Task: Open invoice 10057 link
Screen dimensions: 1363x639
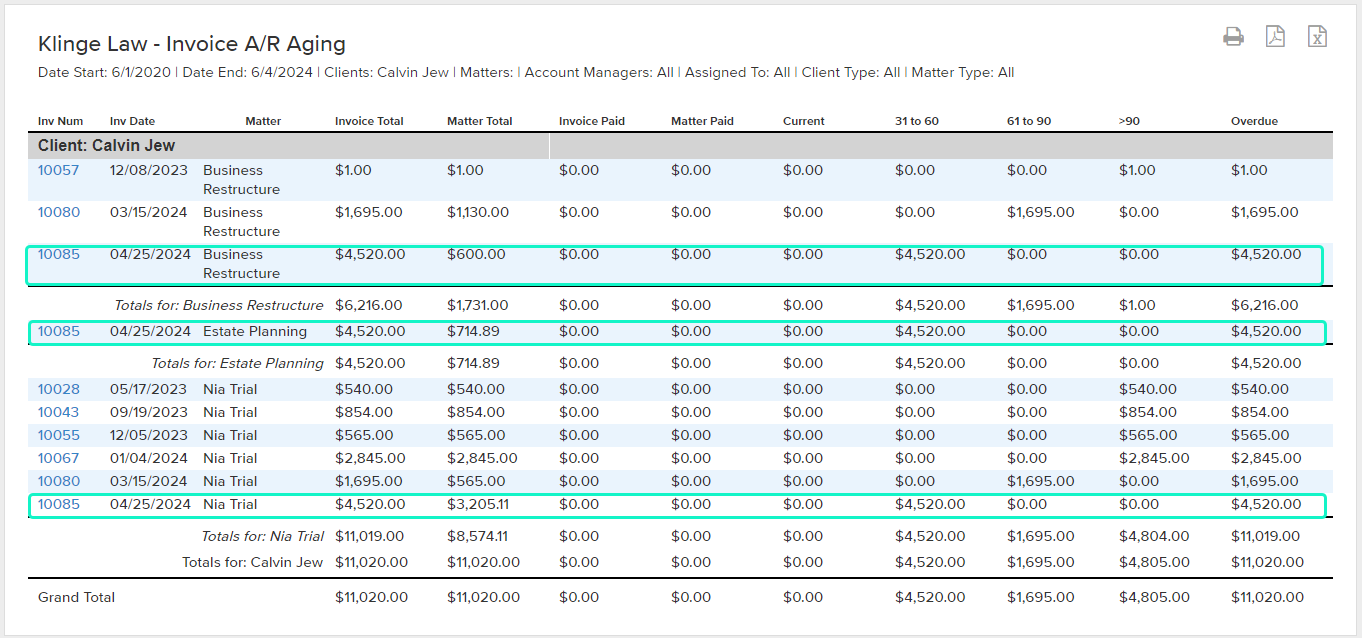Action: [x=58, y=170]
